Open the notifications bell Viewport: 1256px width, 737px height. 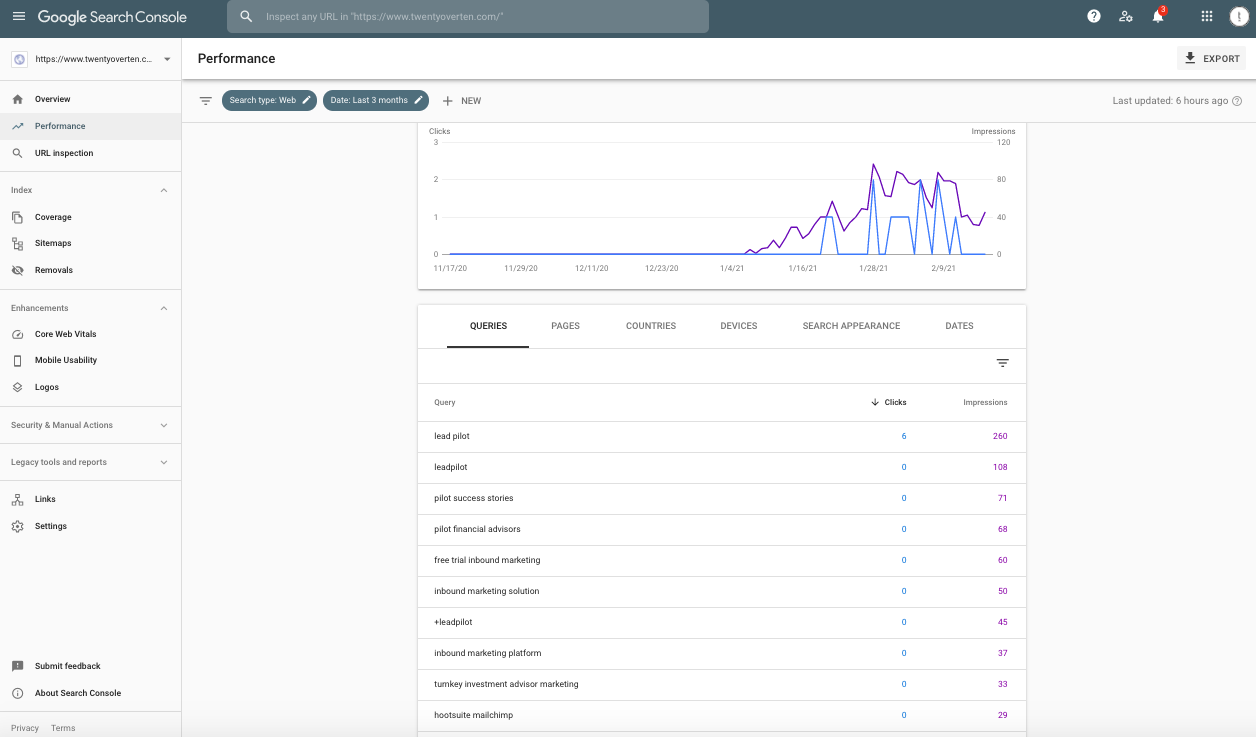pyautogui.click(x=1157, y=16)
